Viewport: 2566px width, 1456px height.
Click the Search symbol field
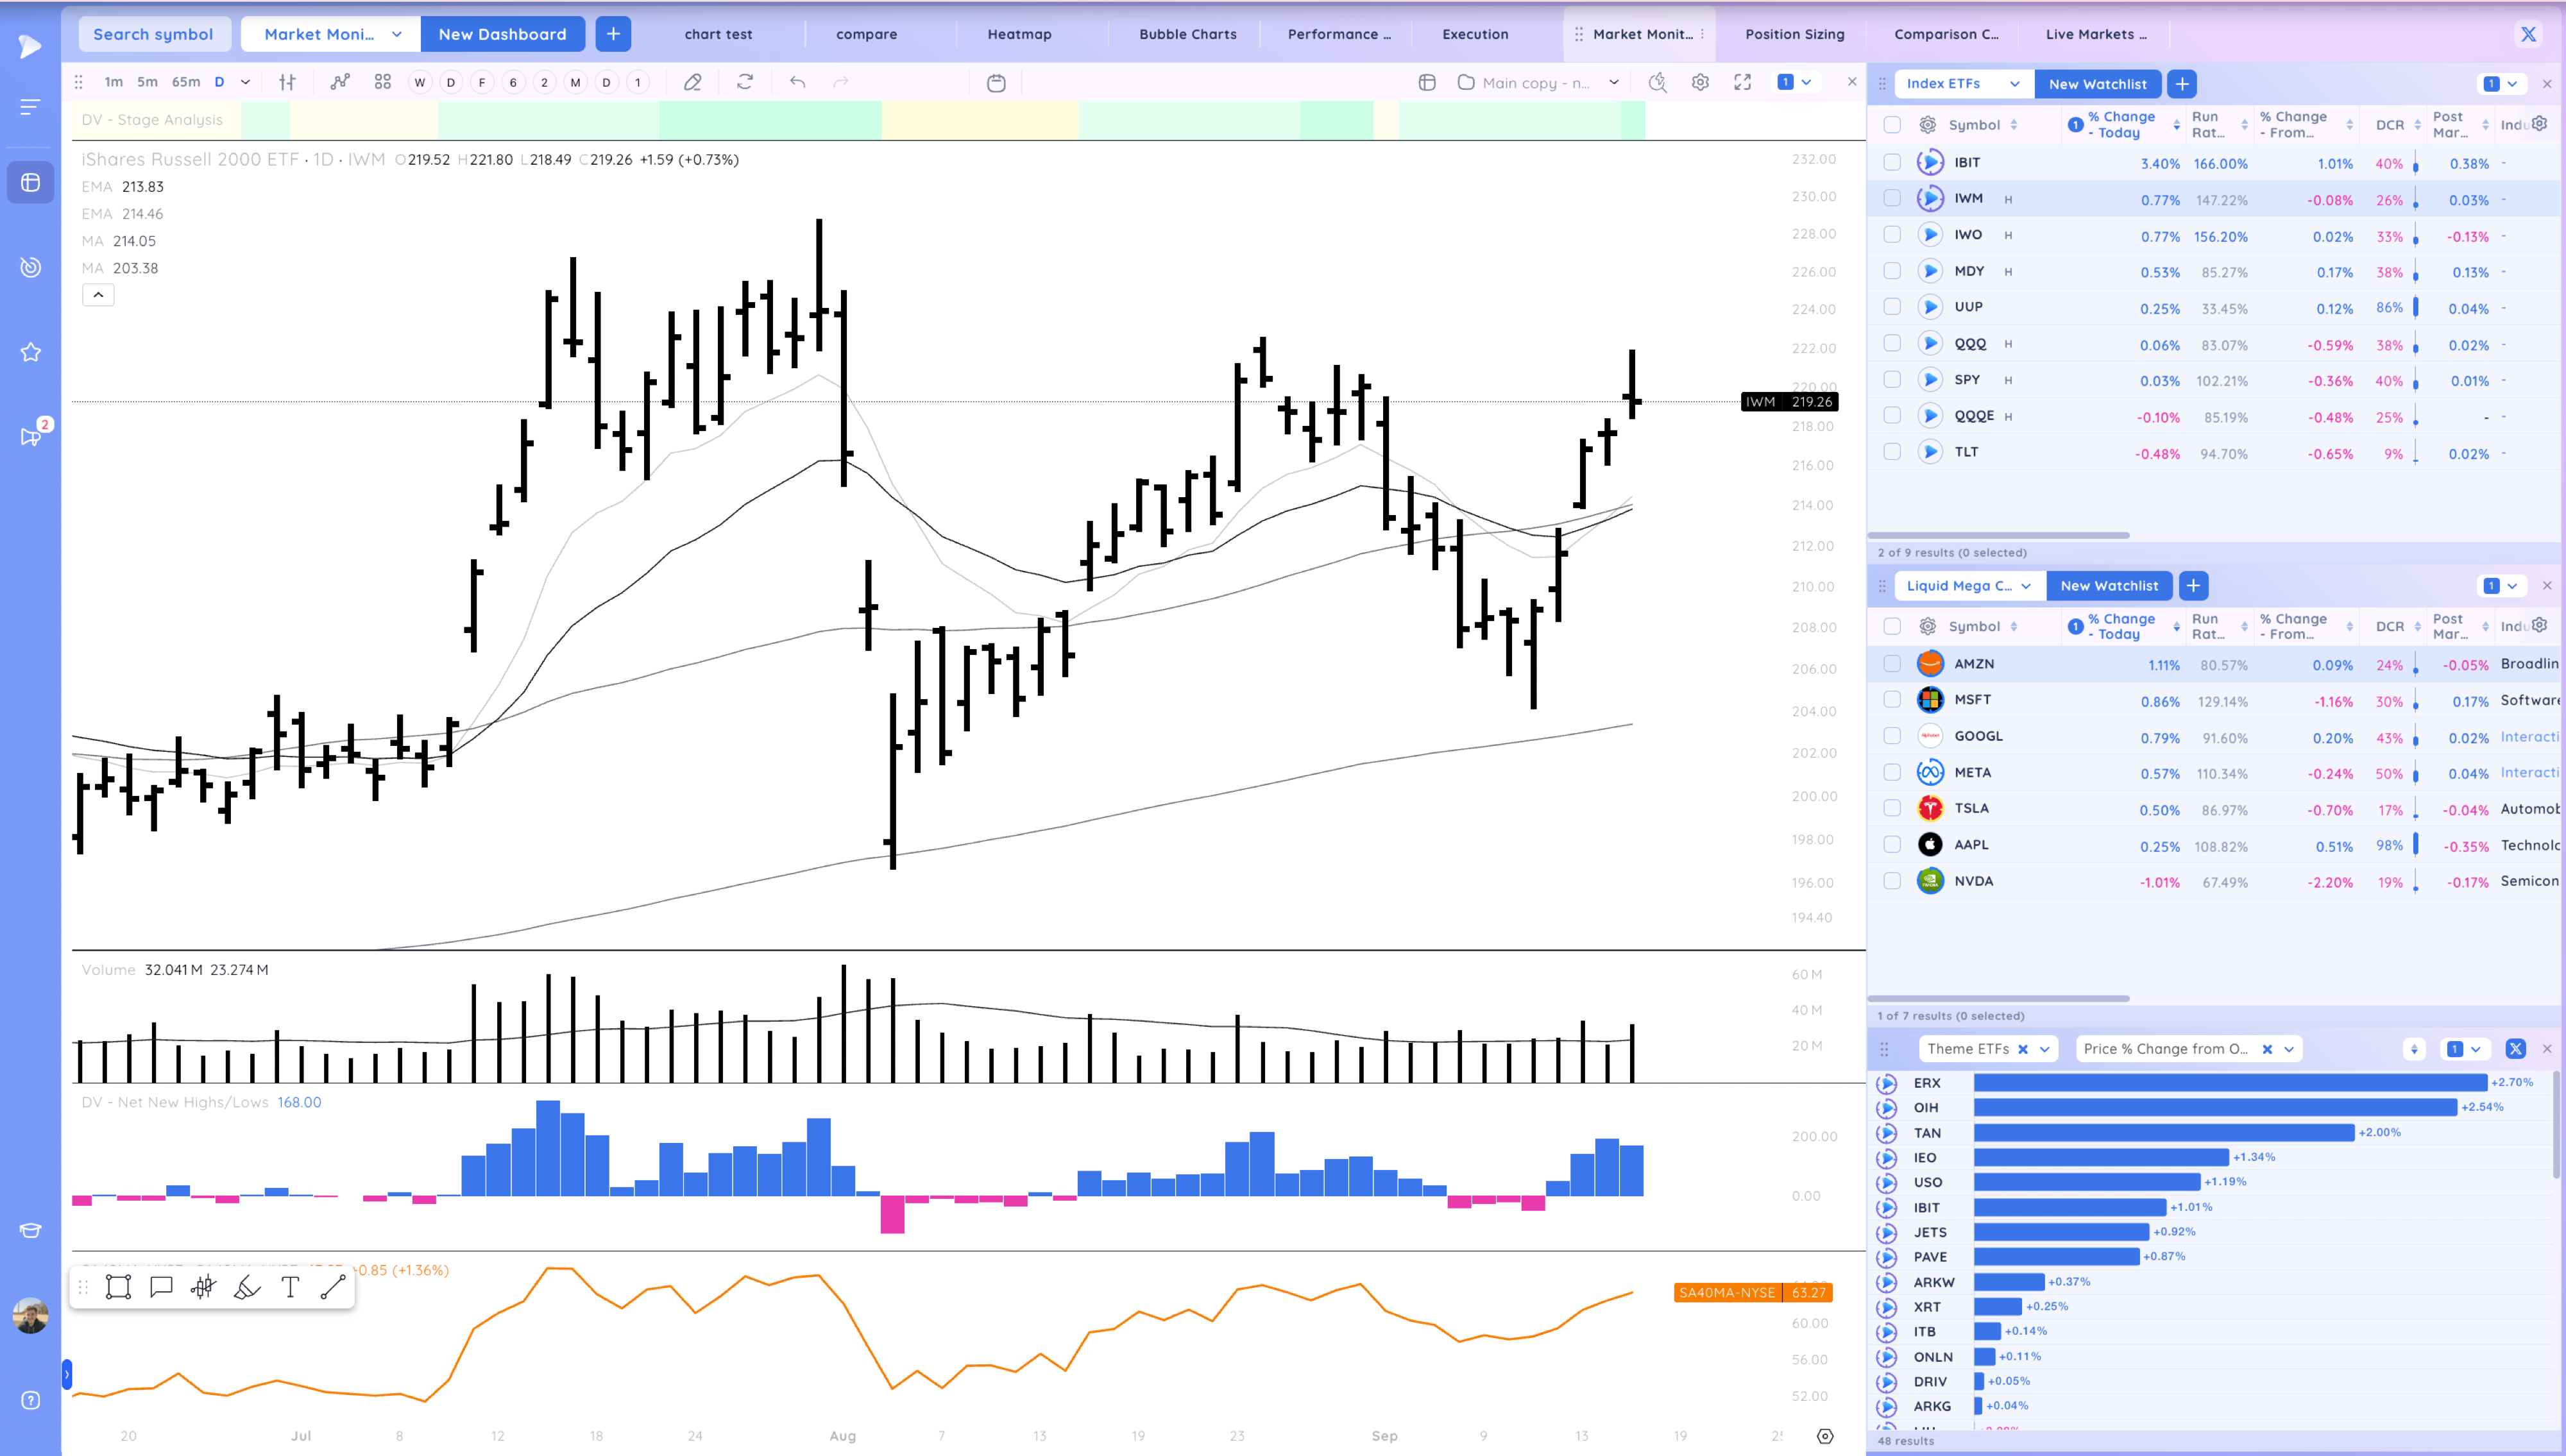(153, 34)
